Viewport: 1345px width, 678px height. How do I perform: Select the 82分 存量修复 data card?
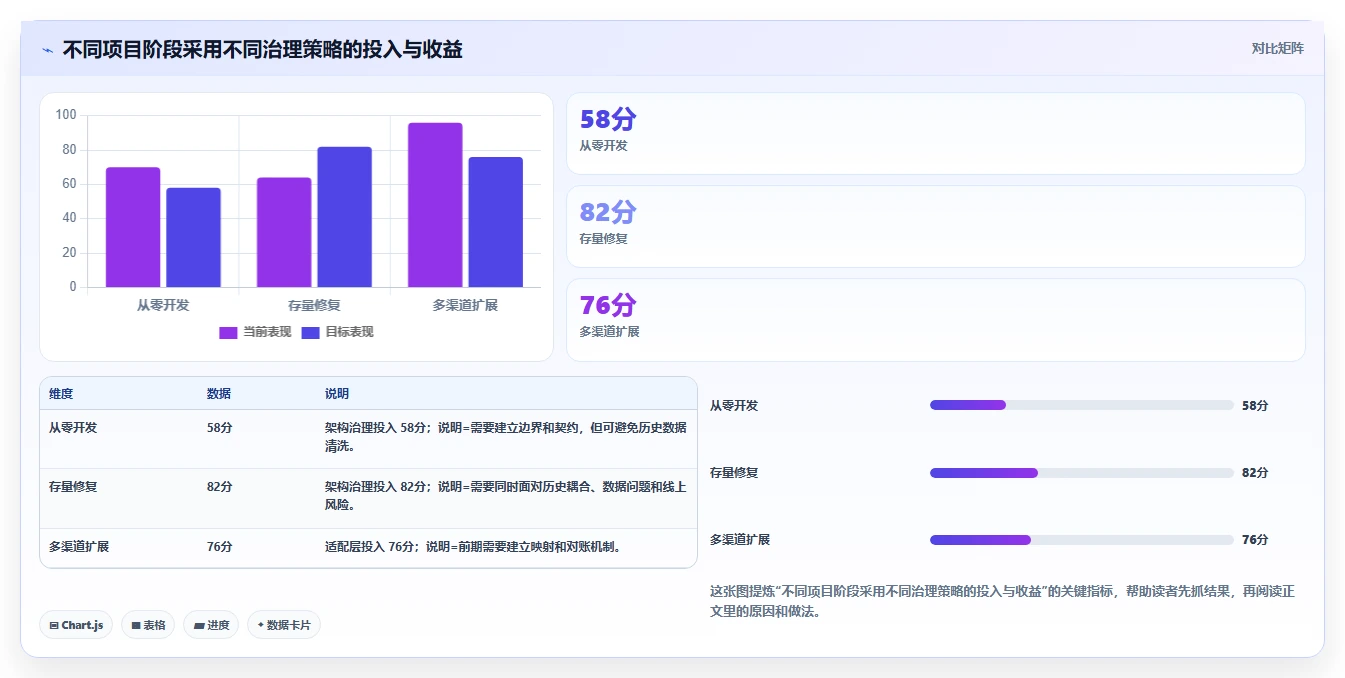pyautogui.click(x=935, y=227)
